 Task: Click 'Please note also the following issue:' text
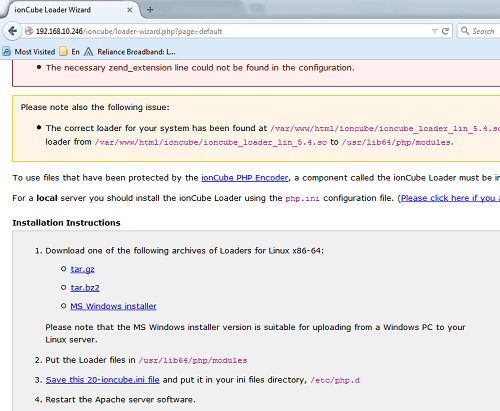[95, 107]
